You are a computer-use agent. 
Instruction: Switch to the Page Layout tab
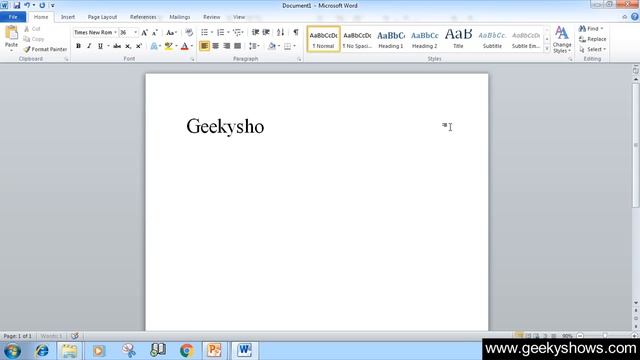(102, 17)
